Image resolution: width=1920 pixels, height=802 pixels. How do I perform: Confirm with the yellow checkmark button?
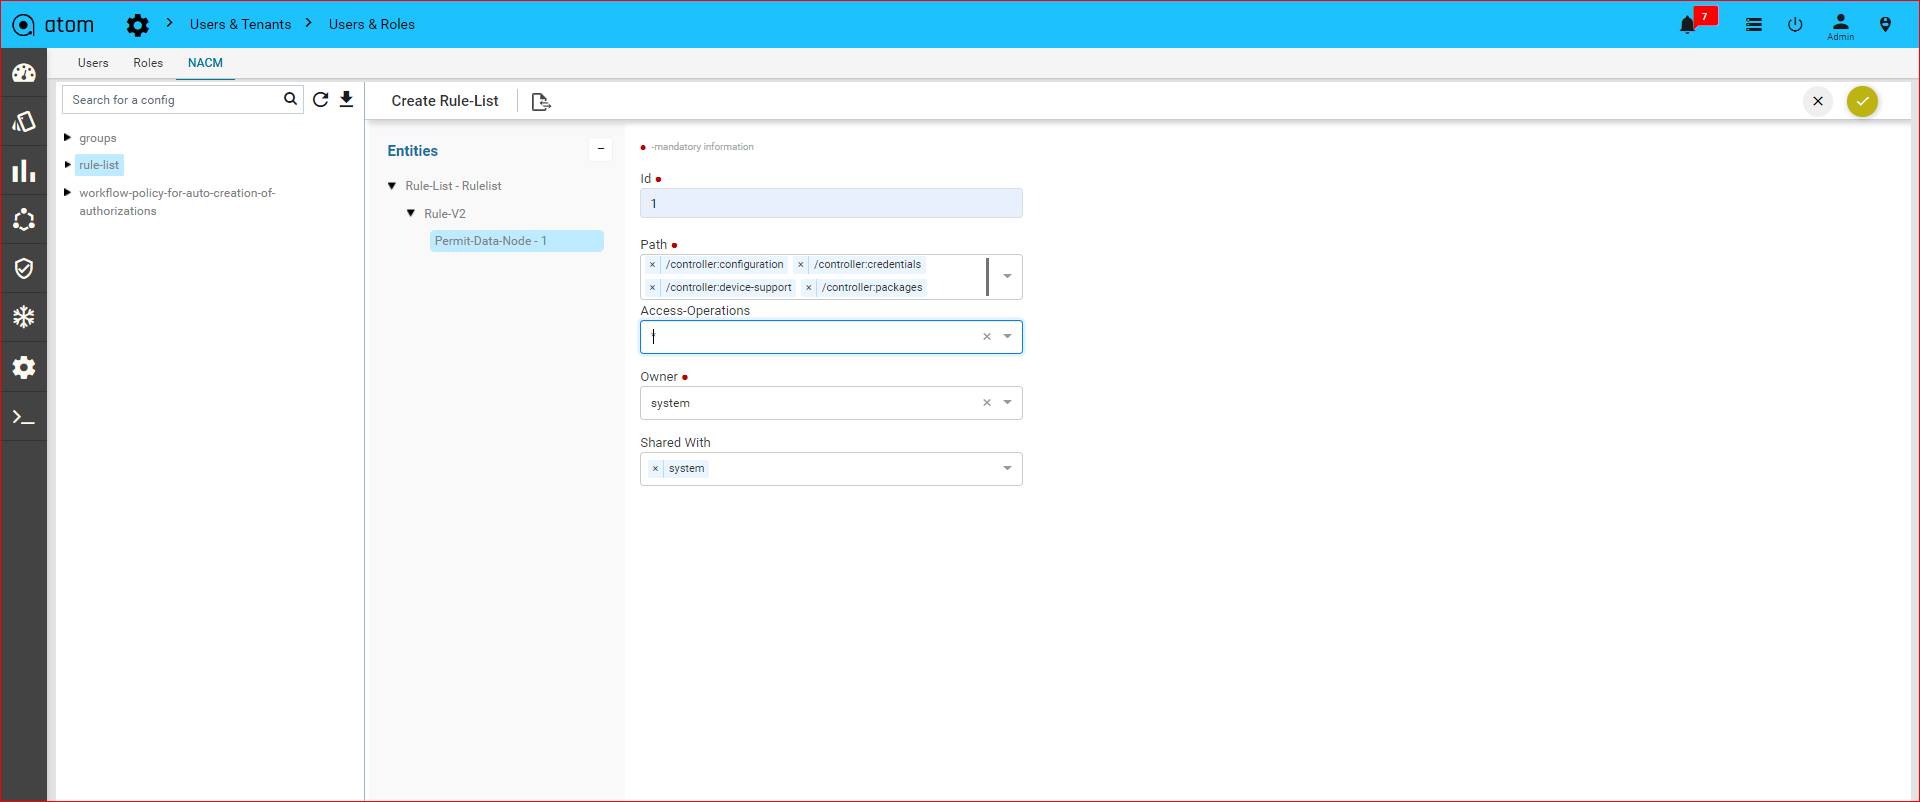1862,101
